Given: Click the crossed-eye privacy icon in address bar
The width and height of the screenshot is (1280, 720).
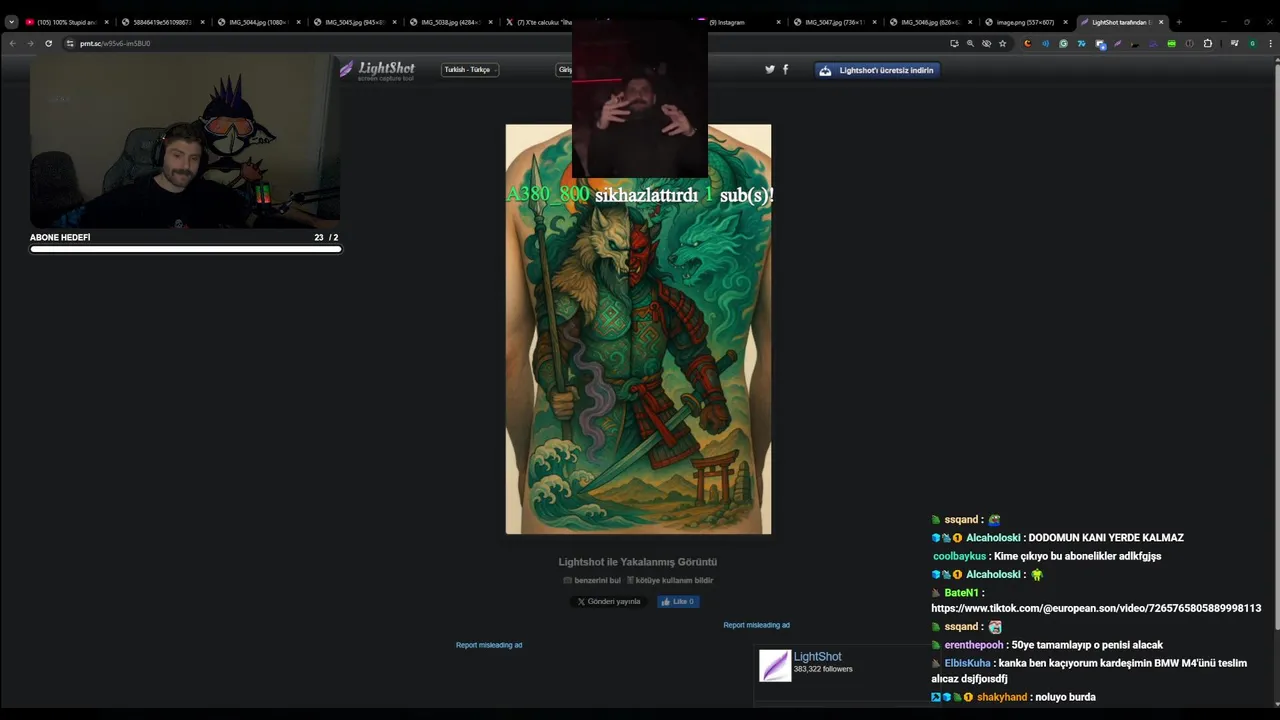Looking at the screenshot, I should (986, 43).
